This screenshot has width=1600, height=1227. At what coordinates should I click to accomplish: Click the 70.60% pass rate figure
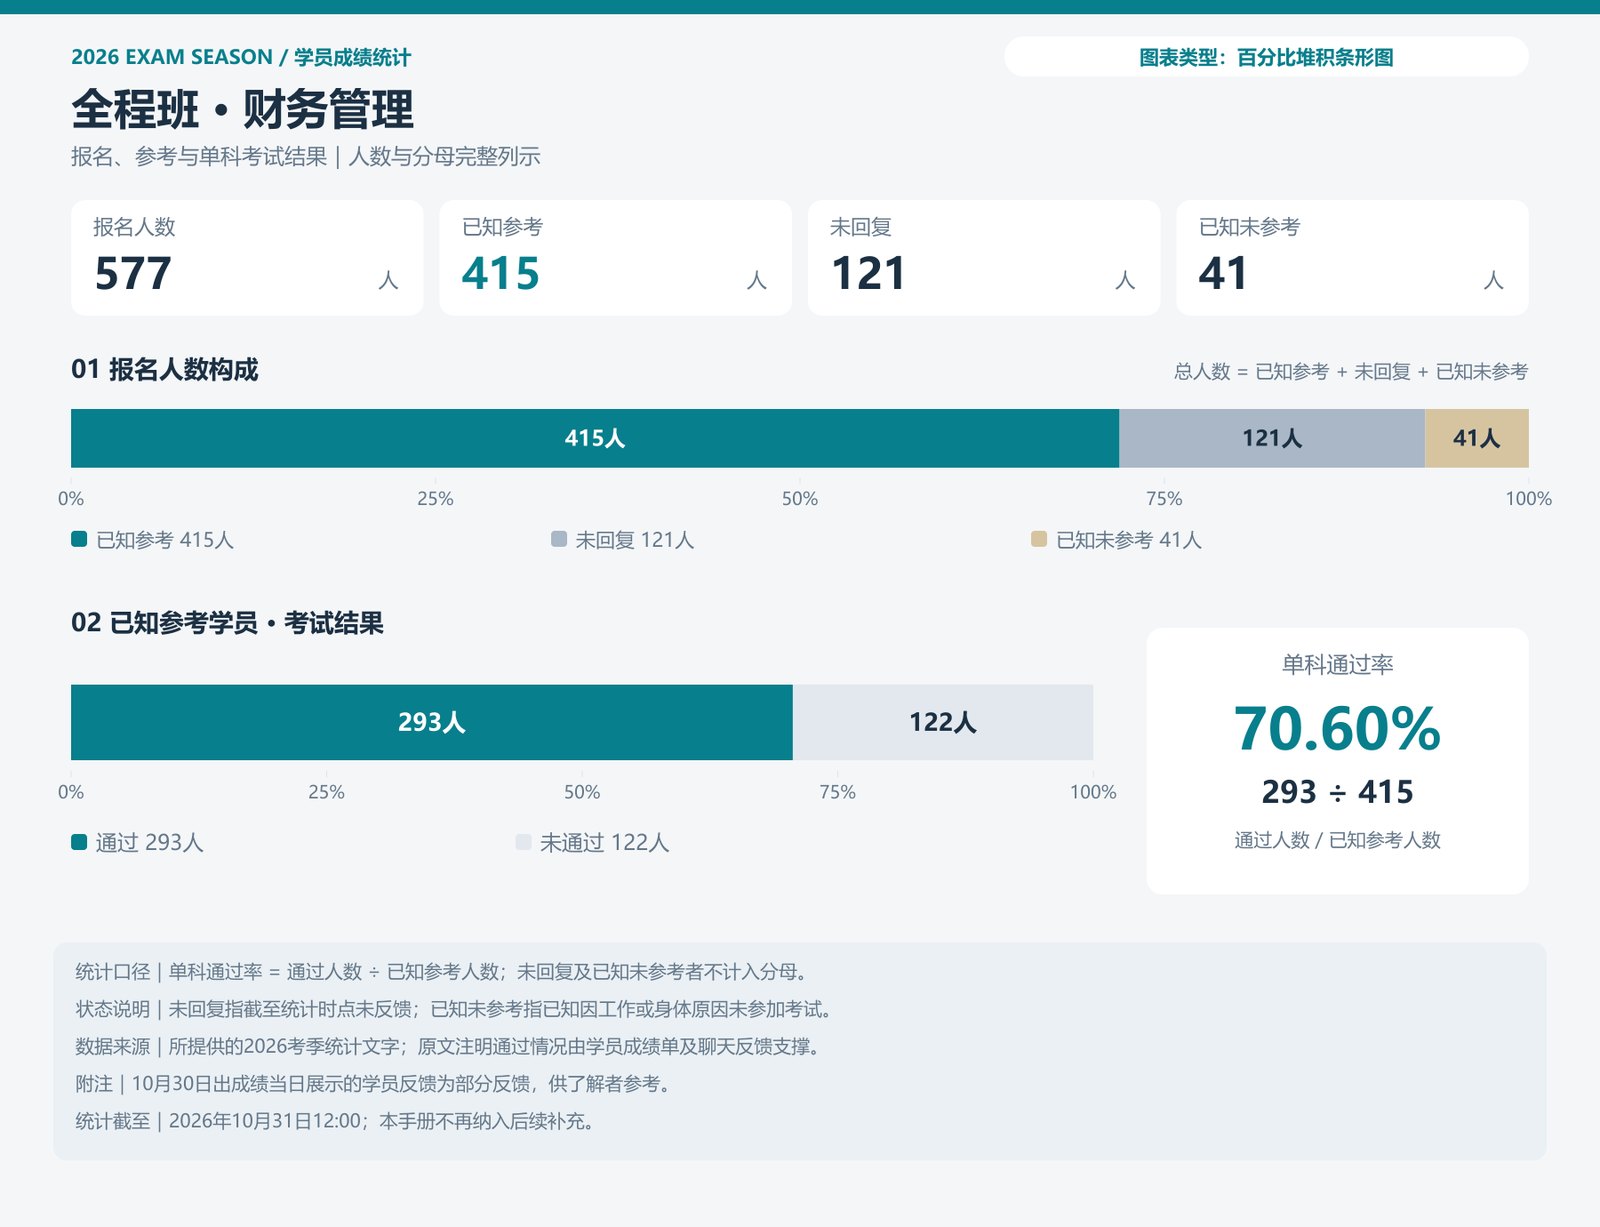[x=1337, y=729]
